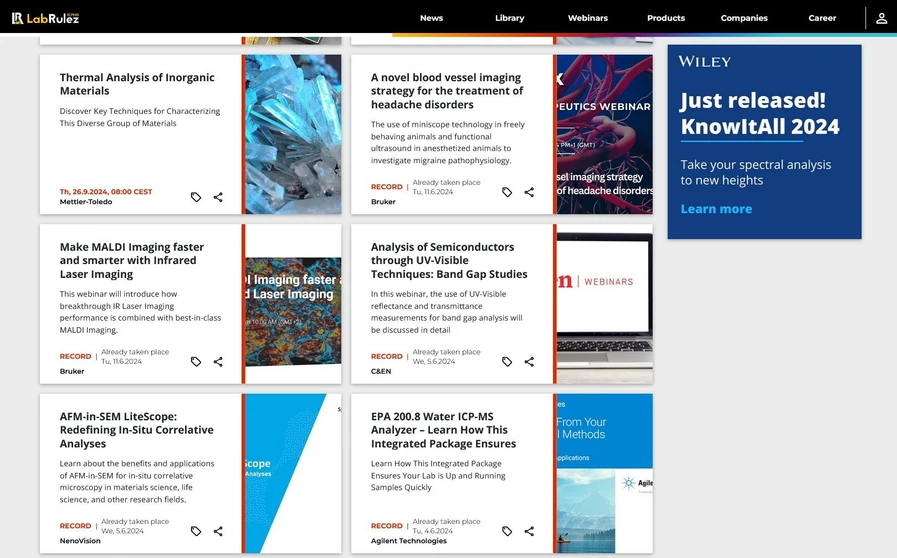Click Learn more in Wiley ad

(x=716, y=209)
